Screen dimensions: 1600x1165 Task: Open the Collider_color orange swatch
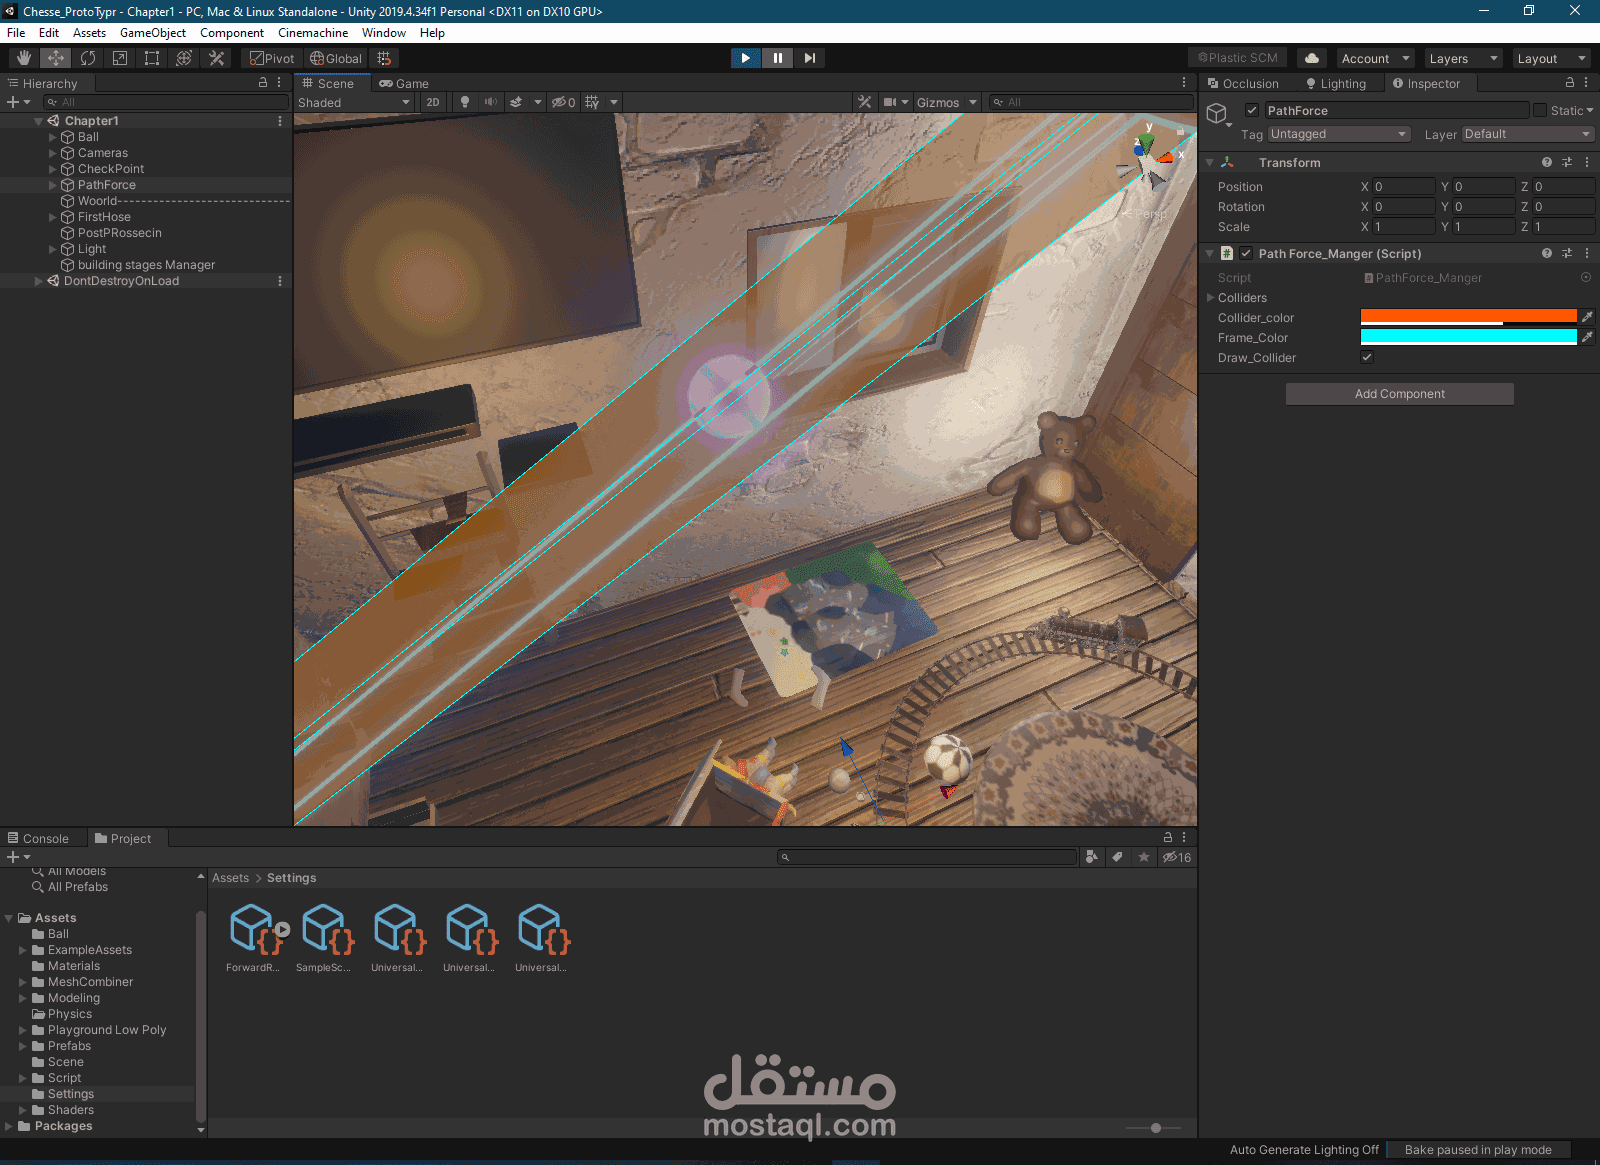click(x=1469, y=317)
